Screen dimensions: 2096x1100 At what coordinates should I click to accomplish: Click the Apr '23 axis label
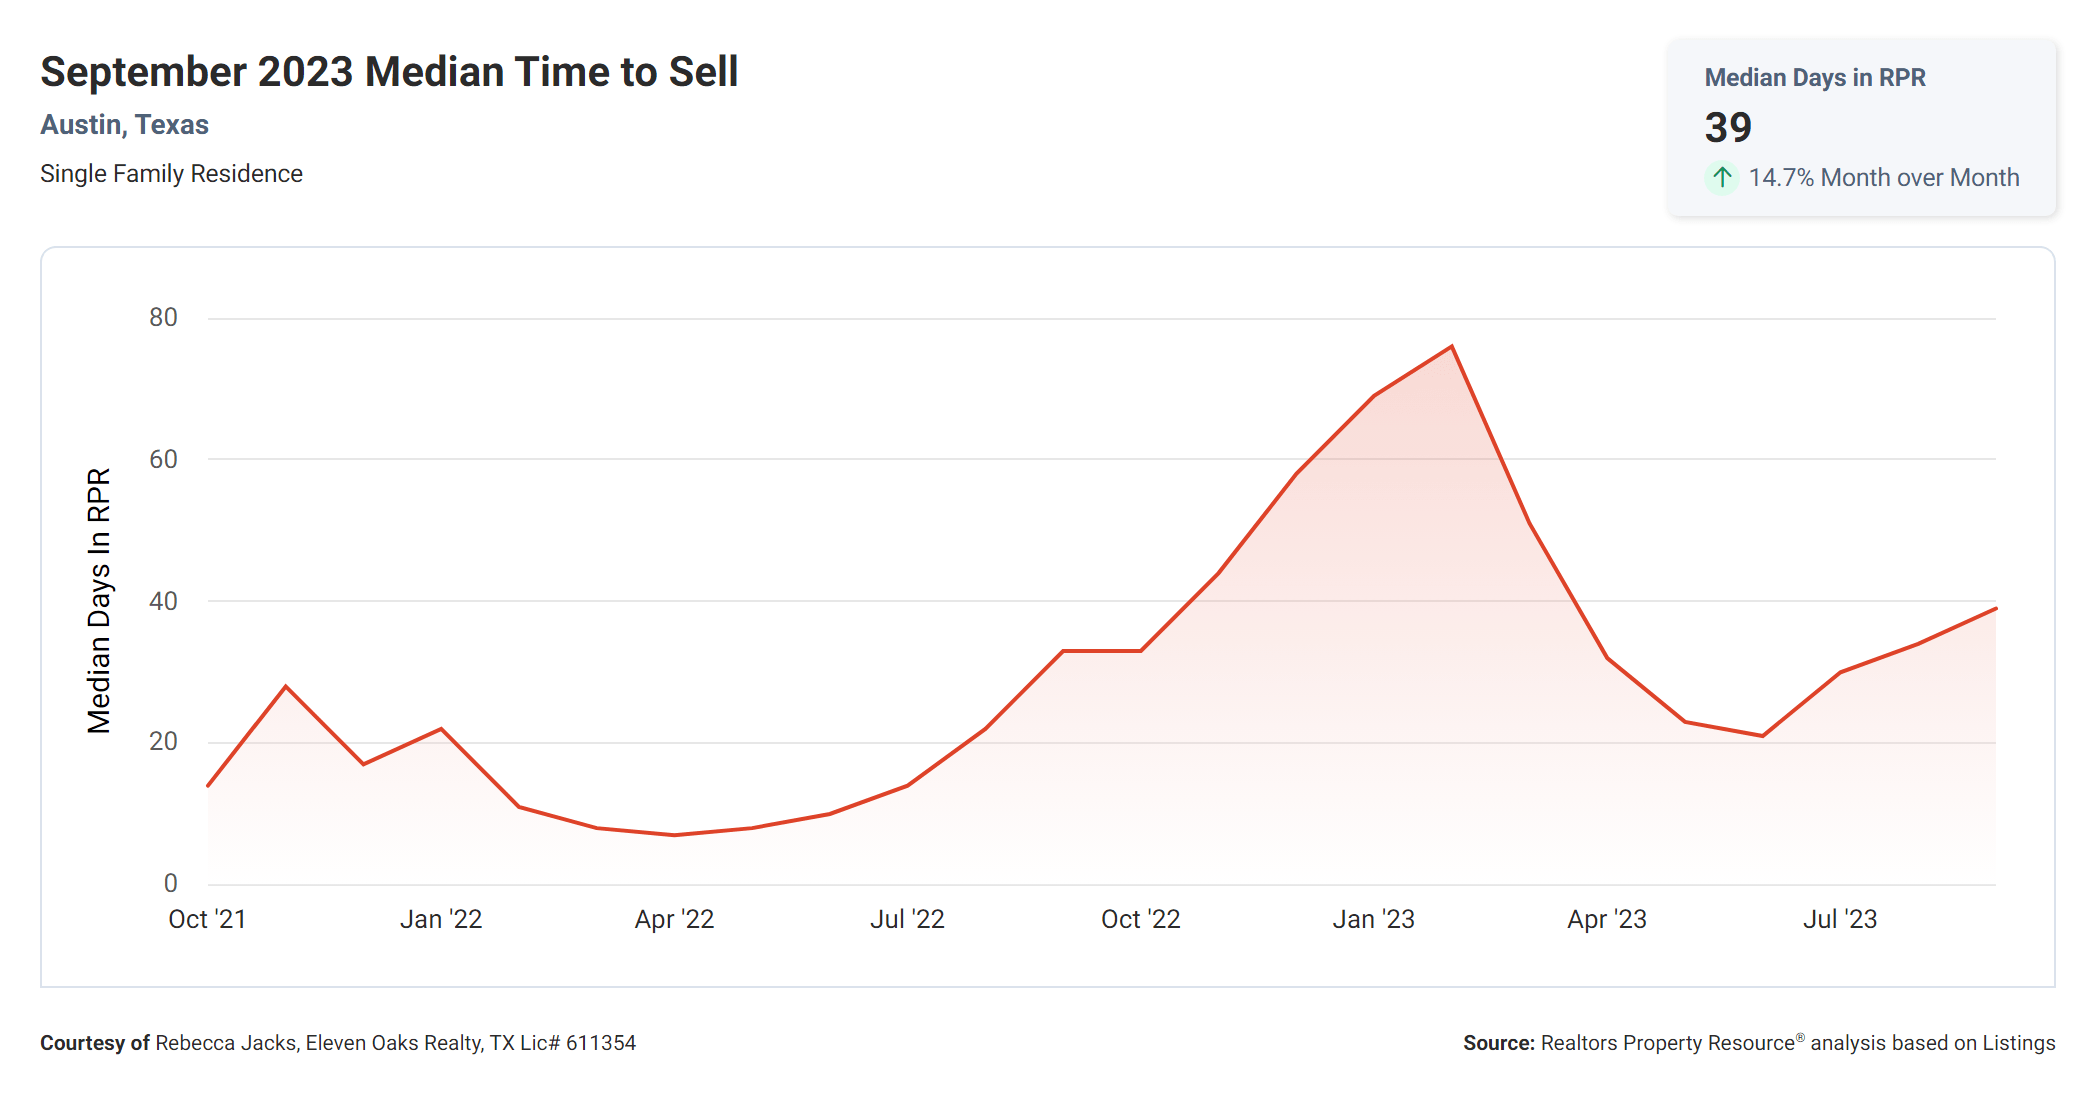point(1606,919)
